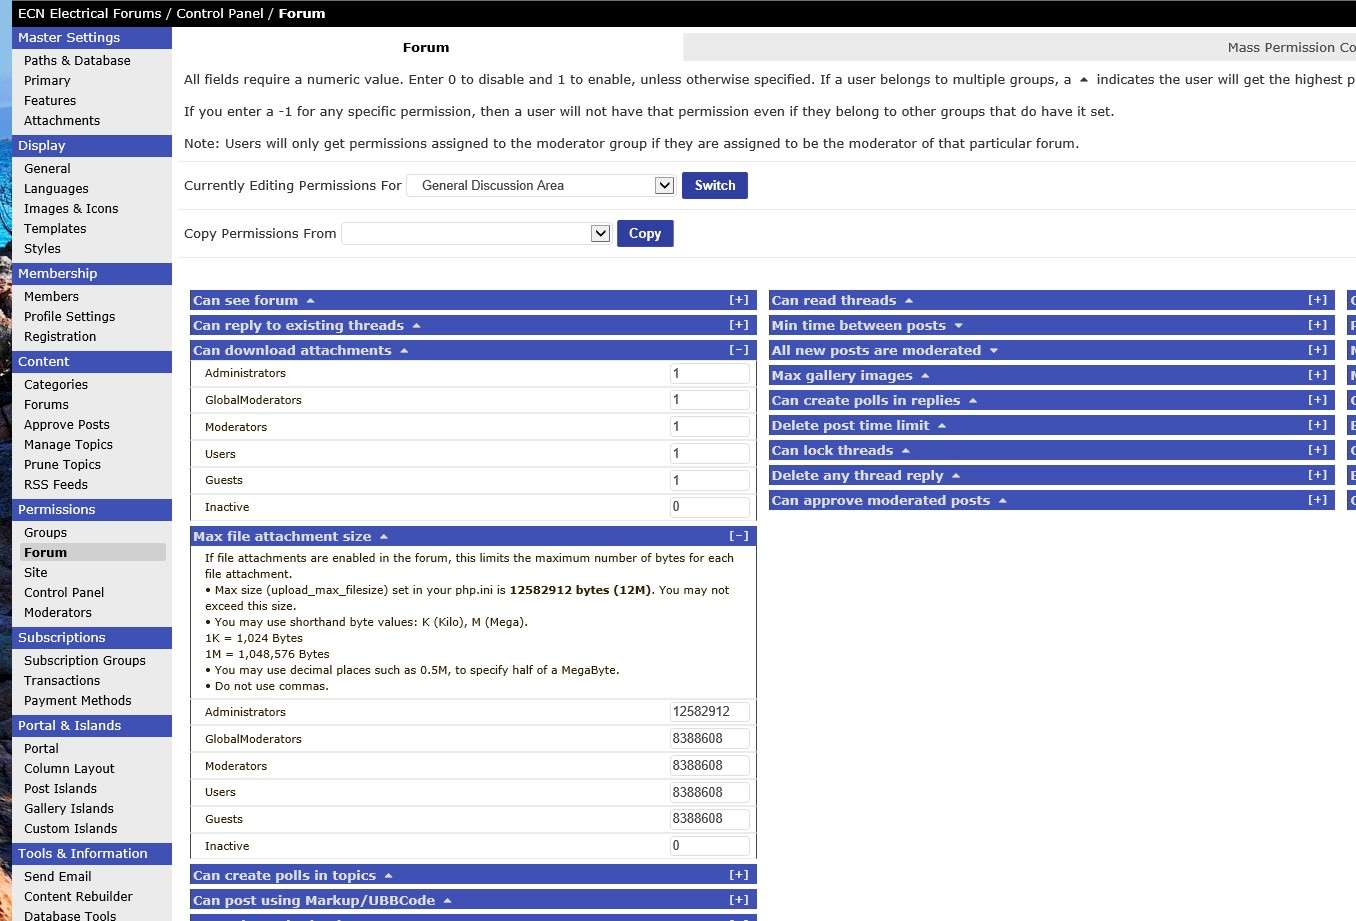
Task: Expand Can approve moderated posts panel
Action: click(1317, 500)
